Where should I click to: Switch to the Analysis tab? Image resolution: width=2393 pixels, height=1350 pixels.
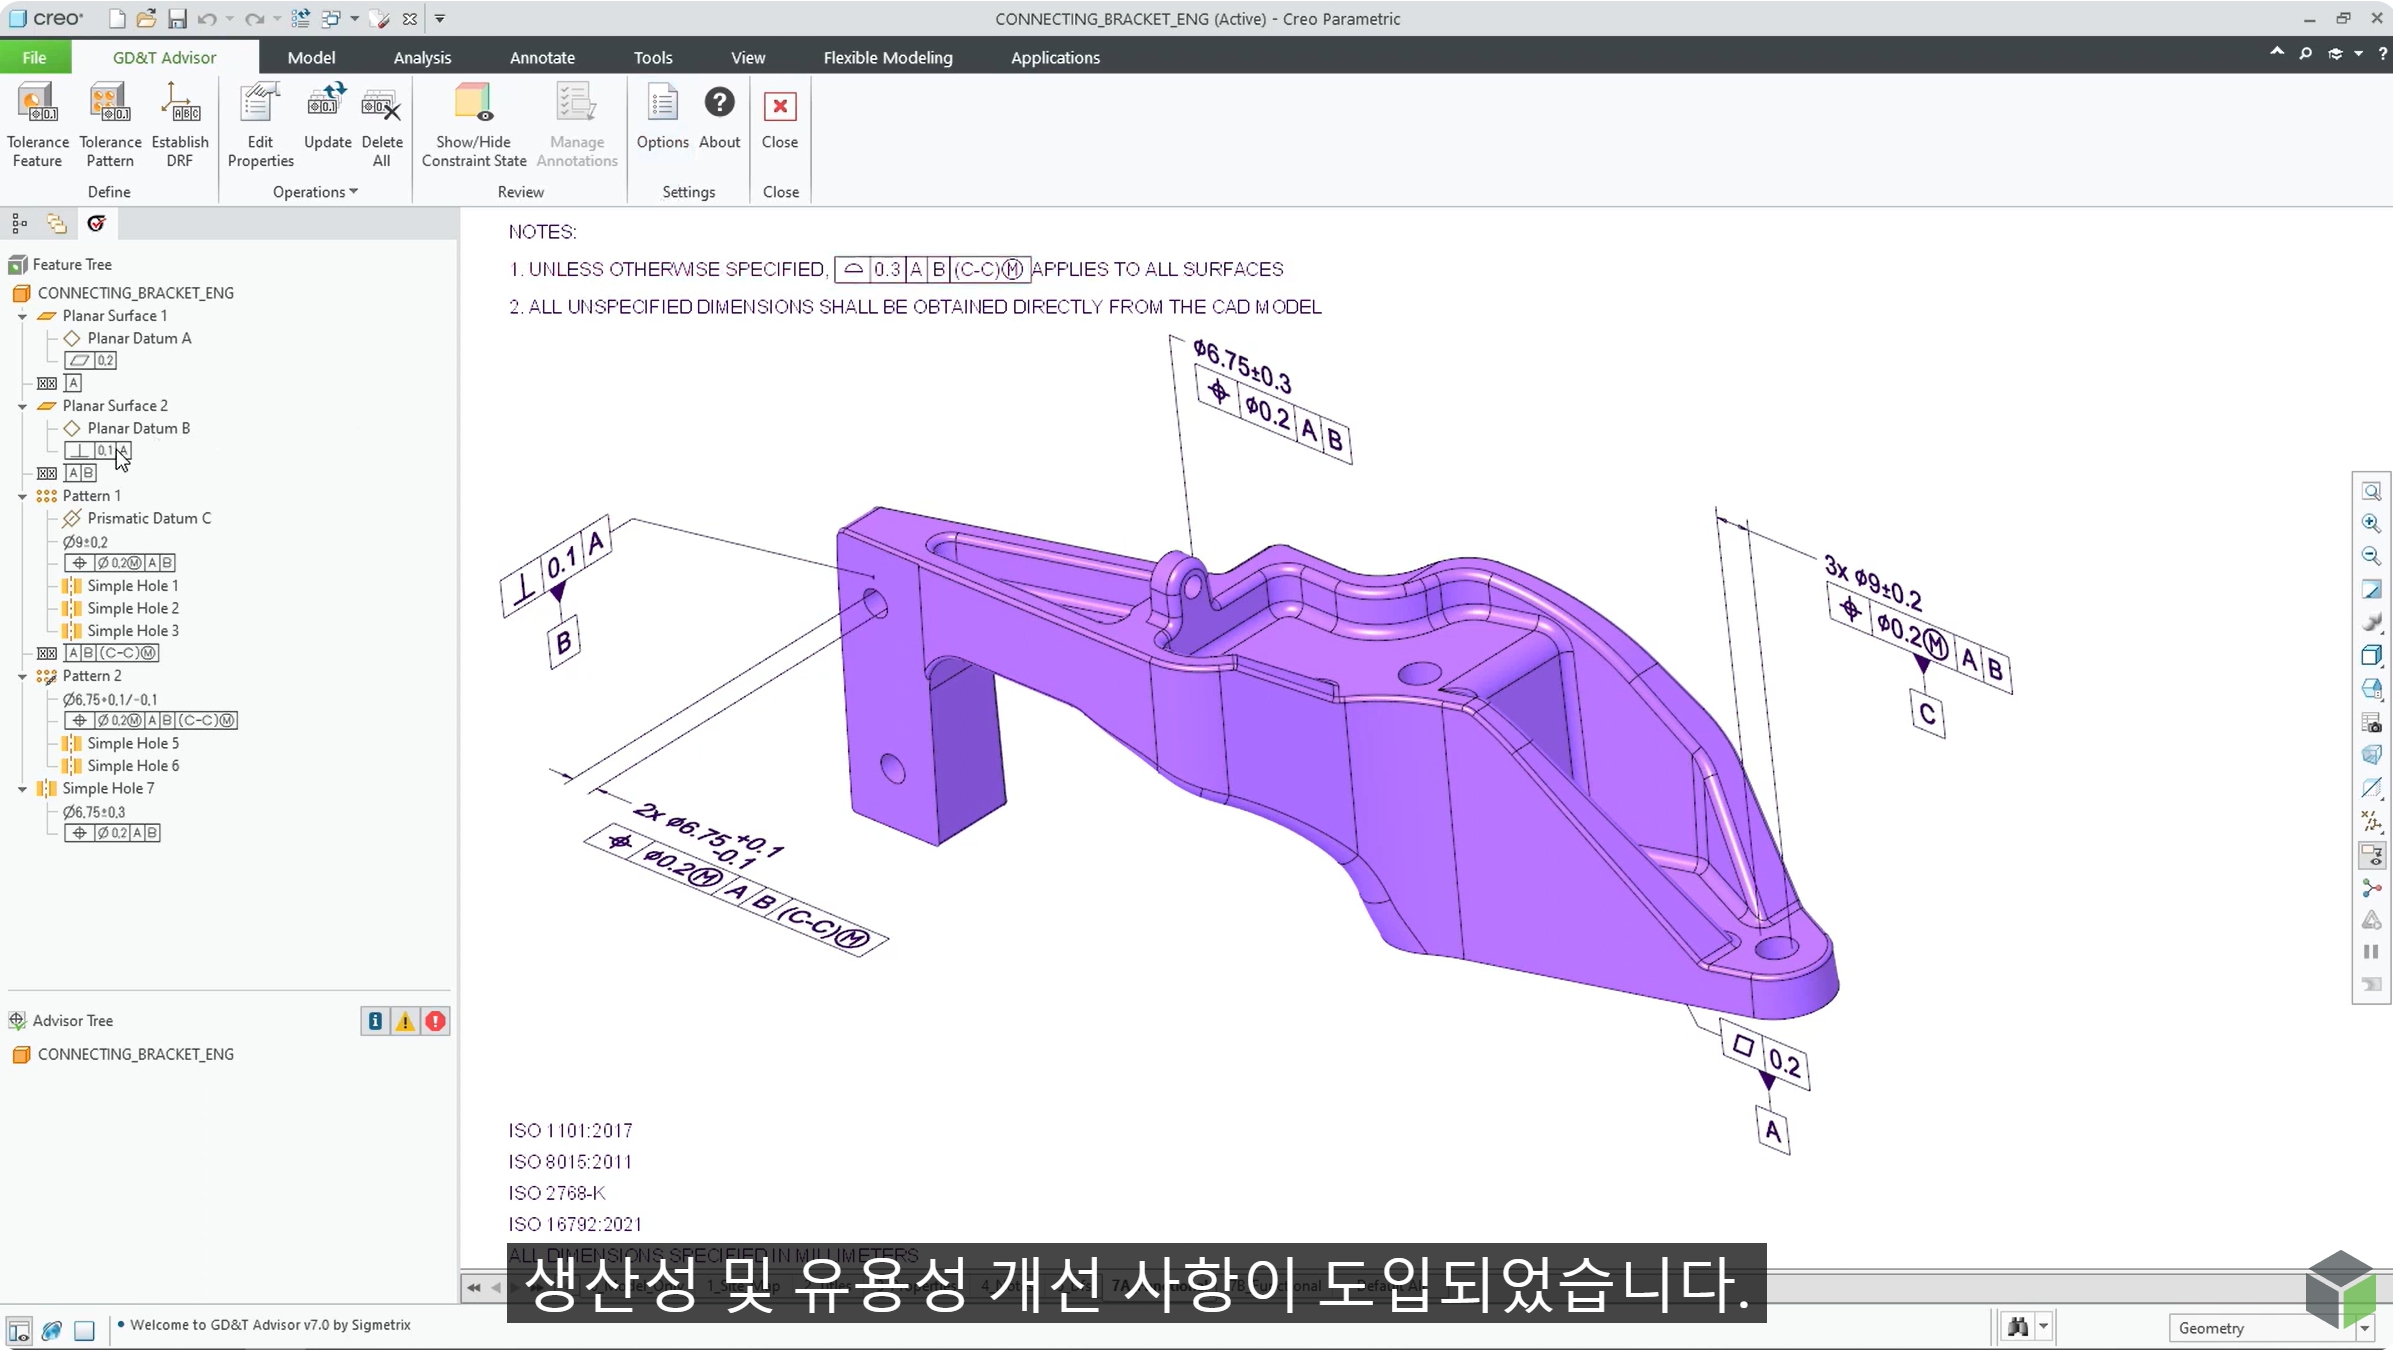pyautogui.click(x=422, y=57)
